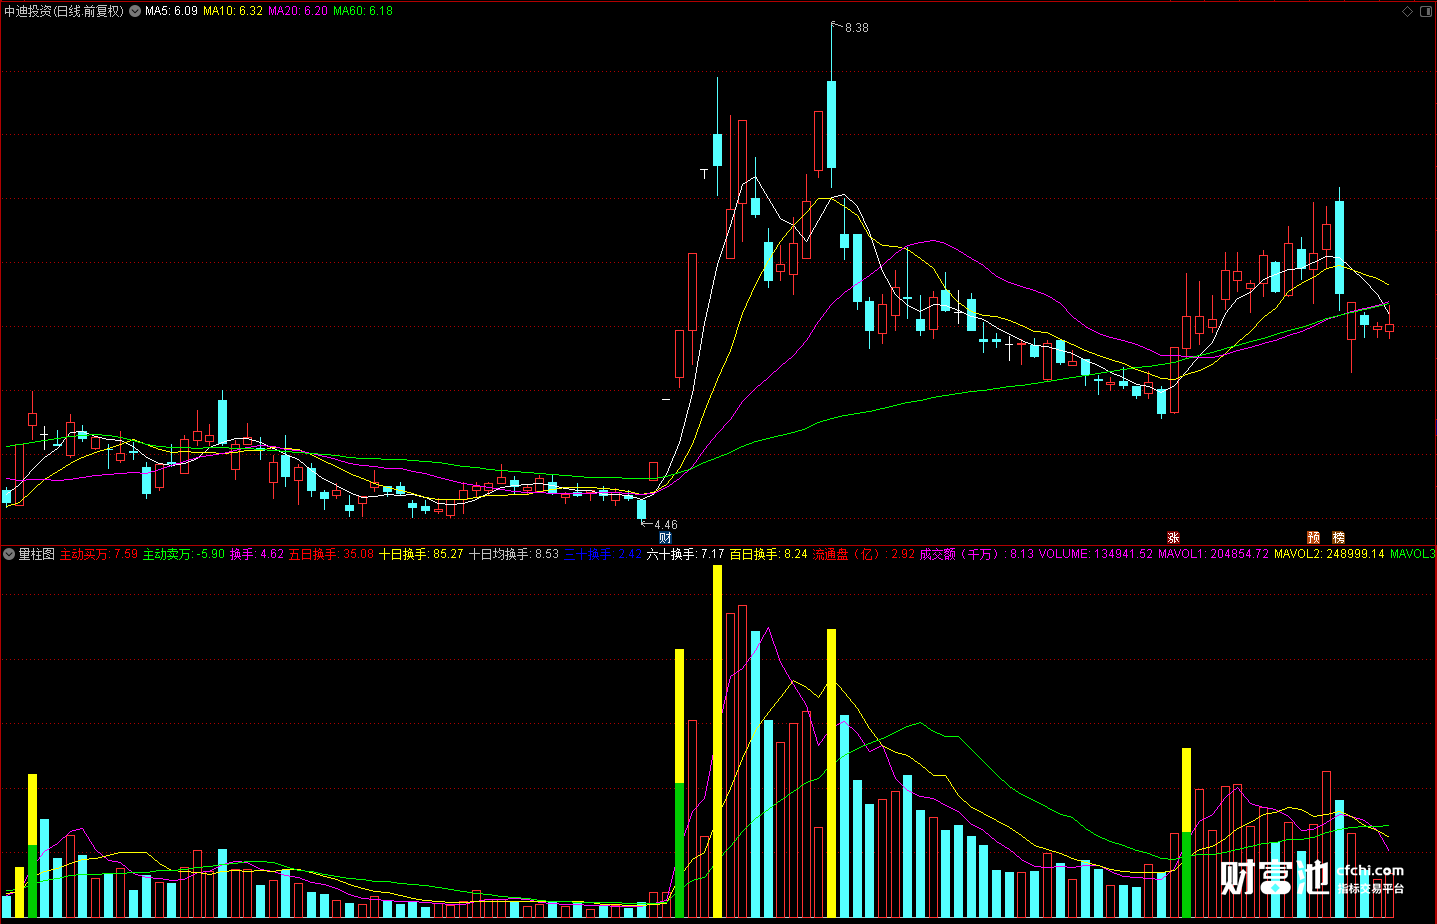This screenshot has width=1437, height=924.
Task: Click the 预 marker icon below candles
Action: point(1314,538)
